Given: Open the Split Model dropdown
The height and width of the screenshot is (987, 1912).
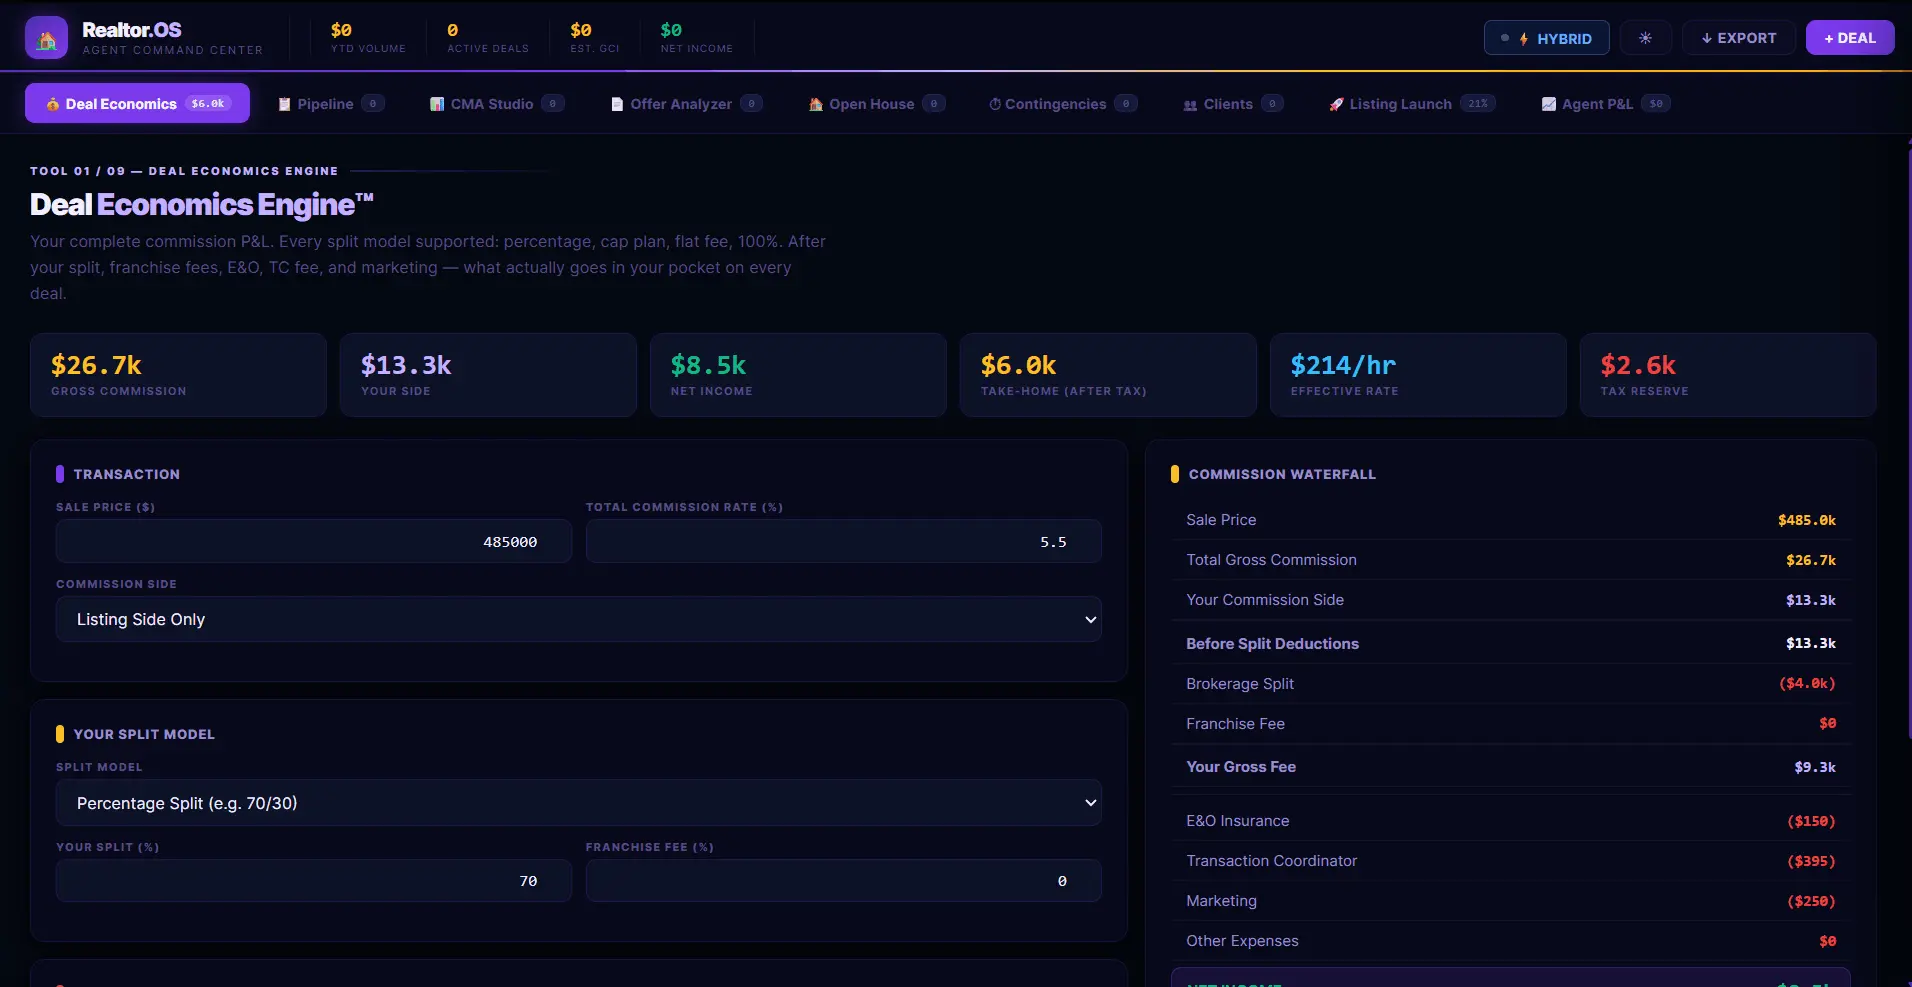Looking at the screenshot, I should 579,803.
